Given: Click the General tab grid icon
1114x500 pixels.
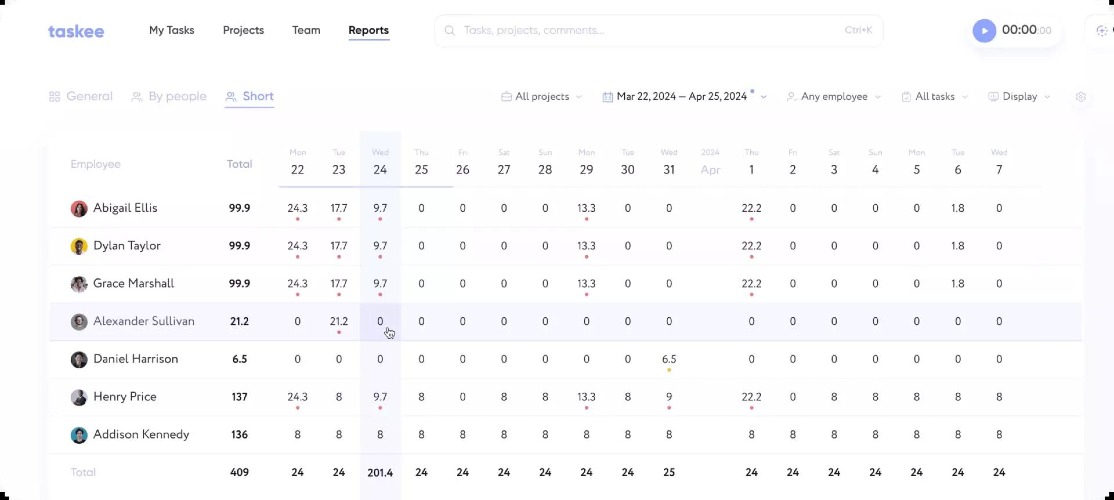Looking at the screenshot, I should point(54,97).
